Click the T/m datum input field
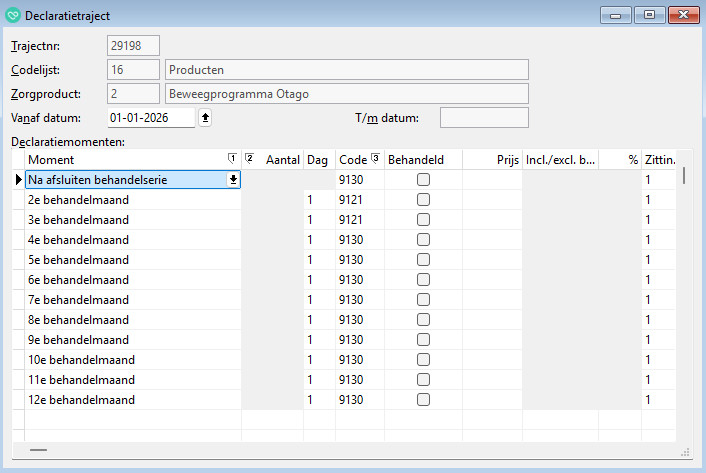The height and width of the screenshot is (473, 706). (x=484, y=118)
